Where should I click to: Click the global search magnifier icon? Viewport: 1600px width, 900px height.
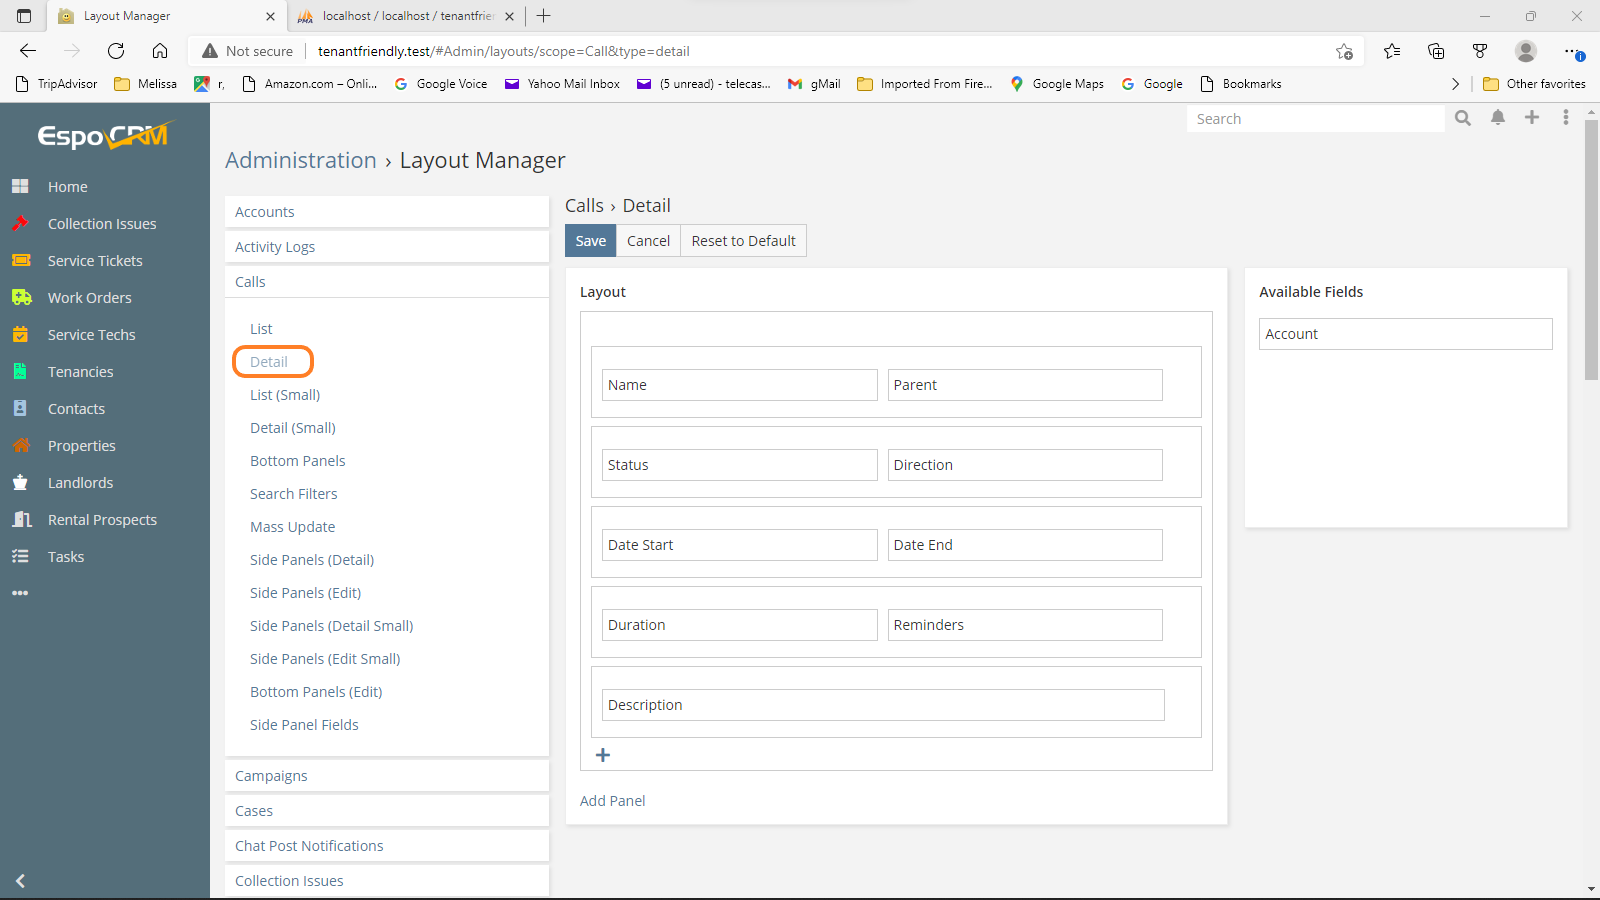point(1463,118)
